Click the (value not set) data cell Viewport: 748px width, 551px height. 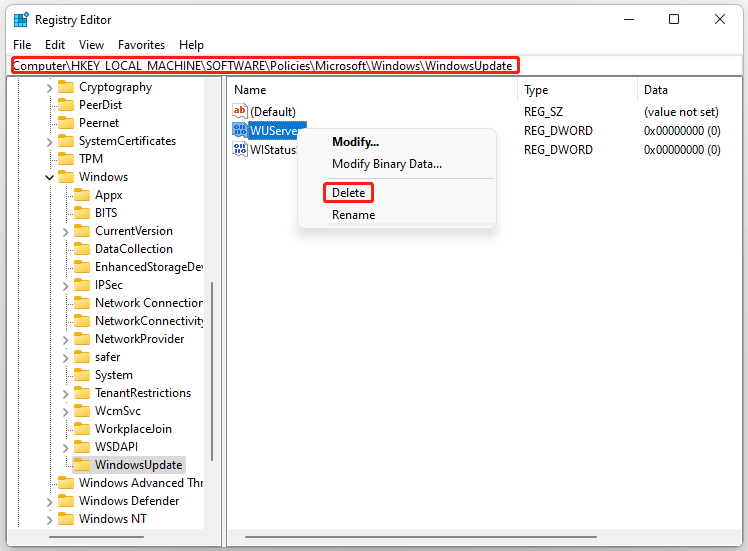point(681,112)
